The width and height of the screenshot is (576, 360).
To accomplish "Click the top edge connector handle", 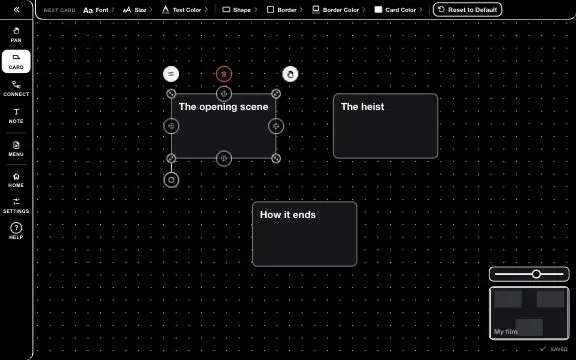I will [224, 94].
